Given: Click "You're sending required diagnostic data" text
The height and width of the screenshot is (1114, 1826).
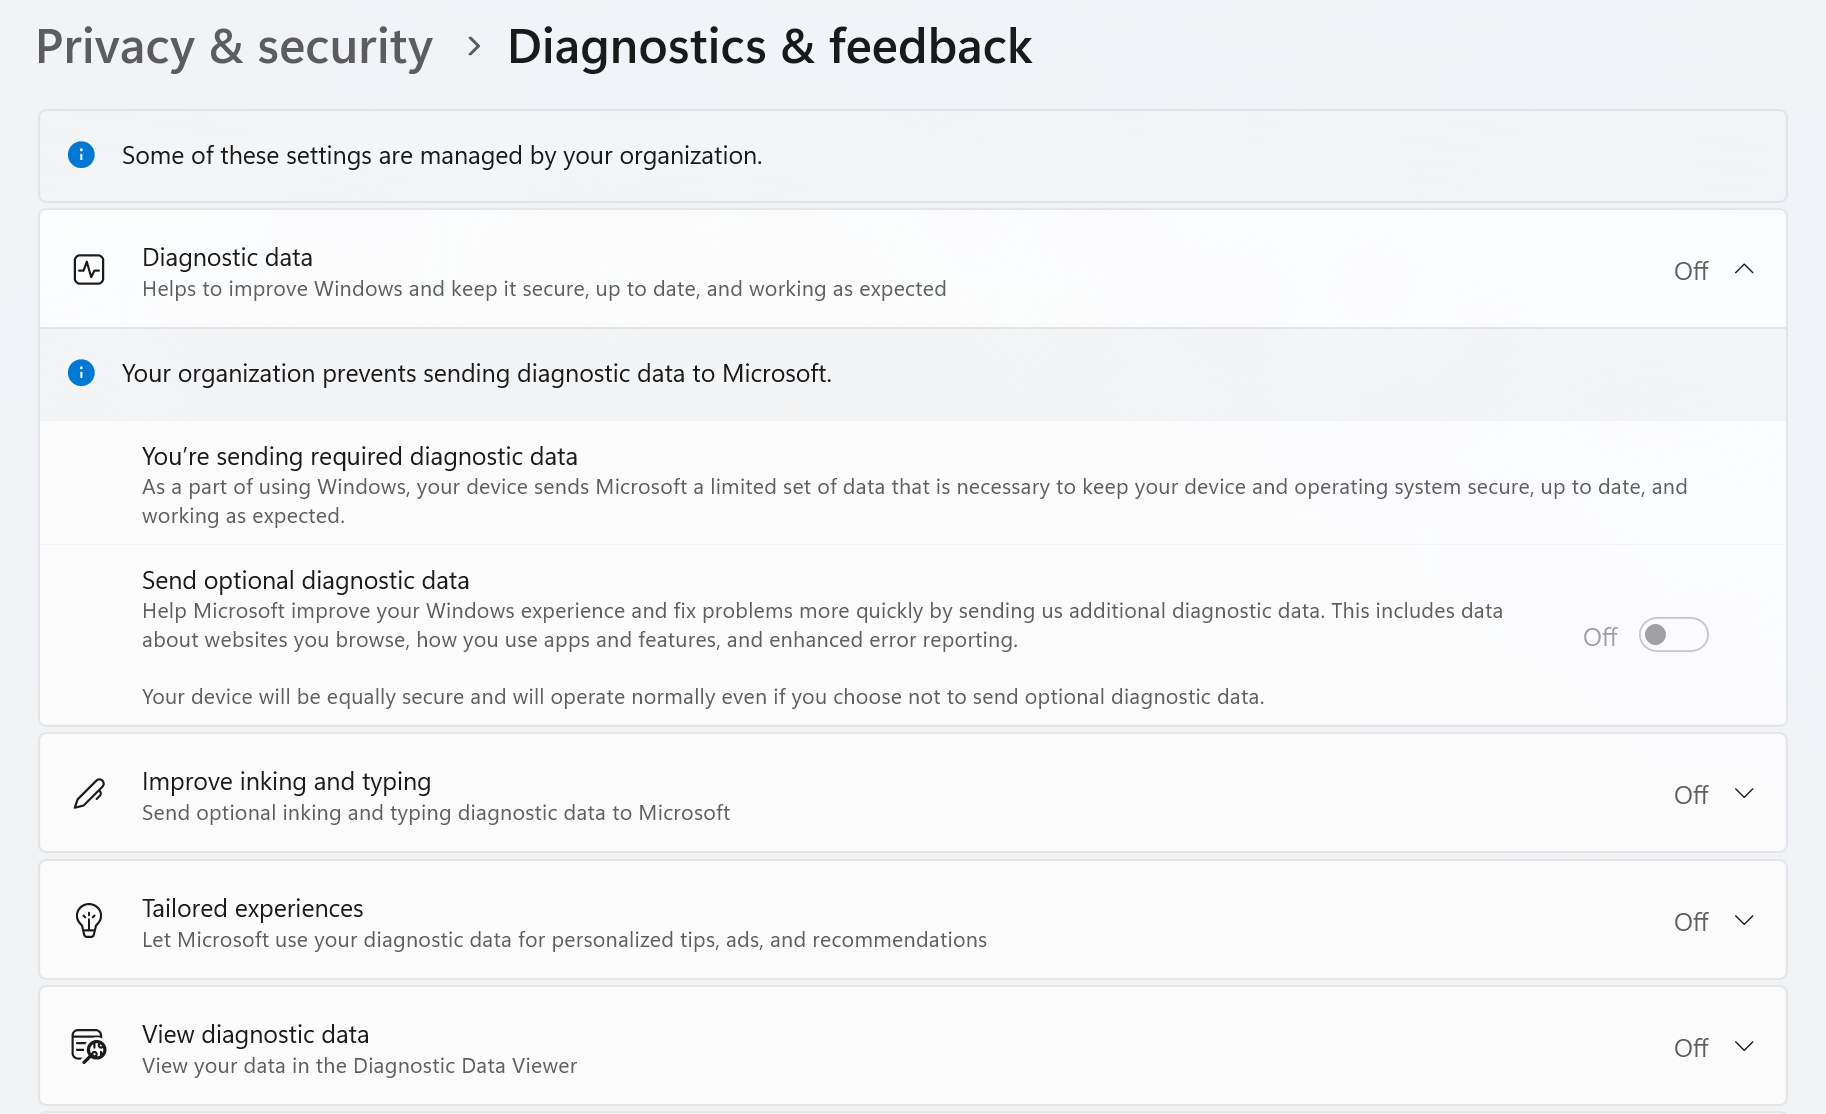Looking at the screenshot, I should [360, 456].
